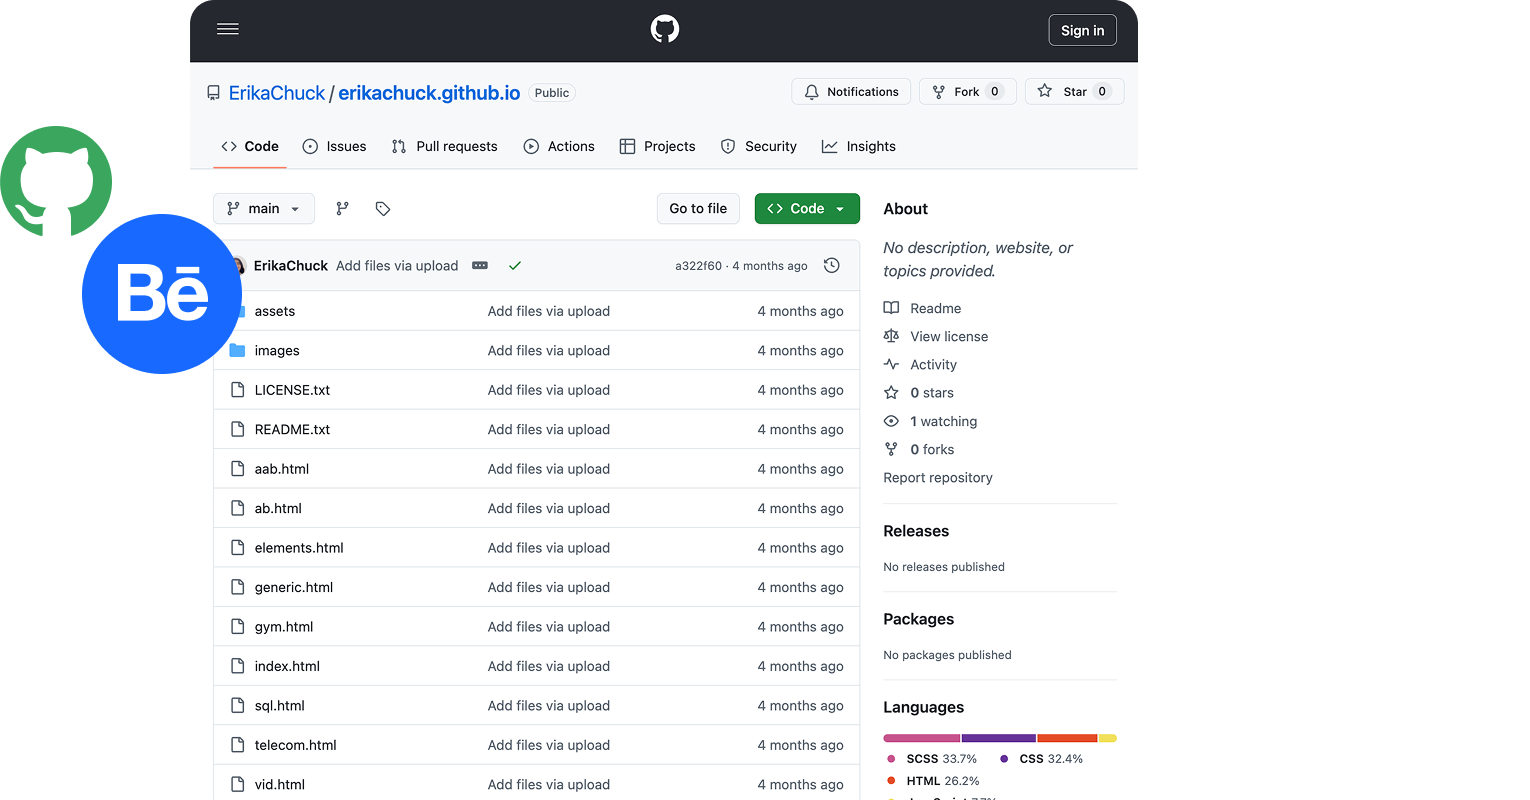Click the purple CSS language bar segment
1530x800 pixels.
(998, 738)
